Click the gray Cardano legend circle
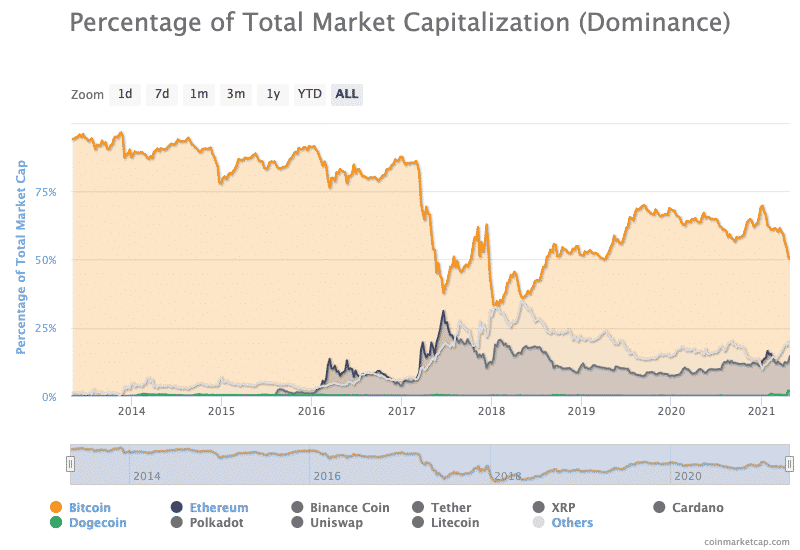The height and width of the screenshot is (550, 800). 660,508
